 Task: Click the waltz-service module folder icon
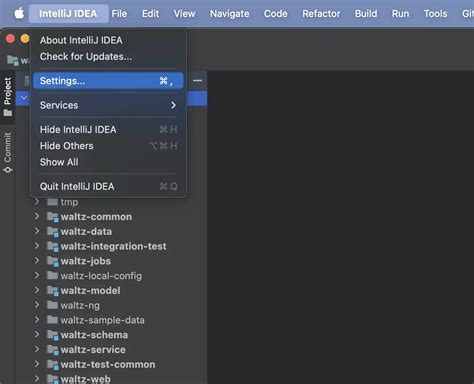(x=53, y=350)
